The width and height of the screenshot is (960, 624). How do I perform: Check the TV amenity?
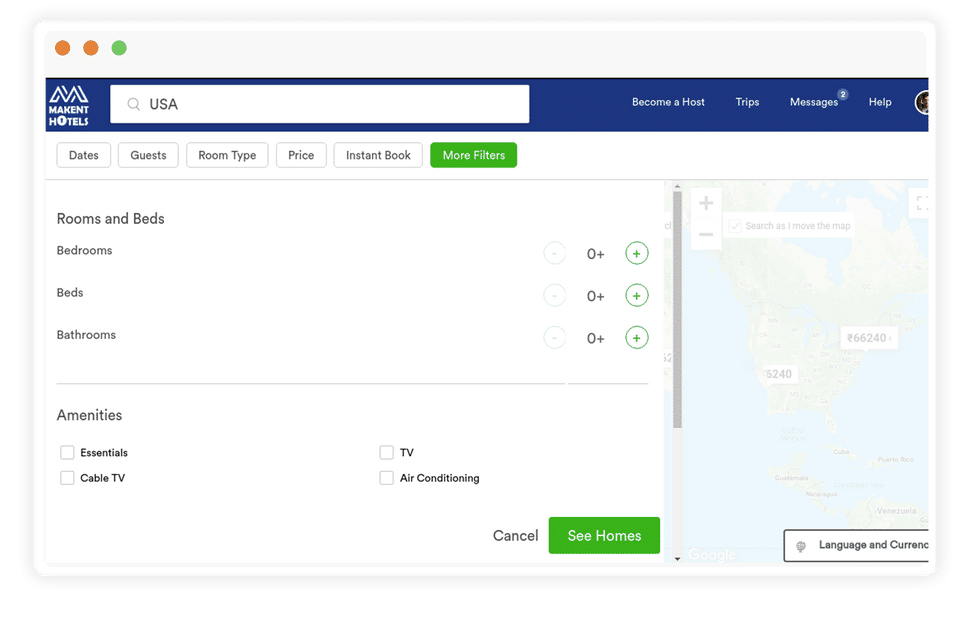(386, 453)
